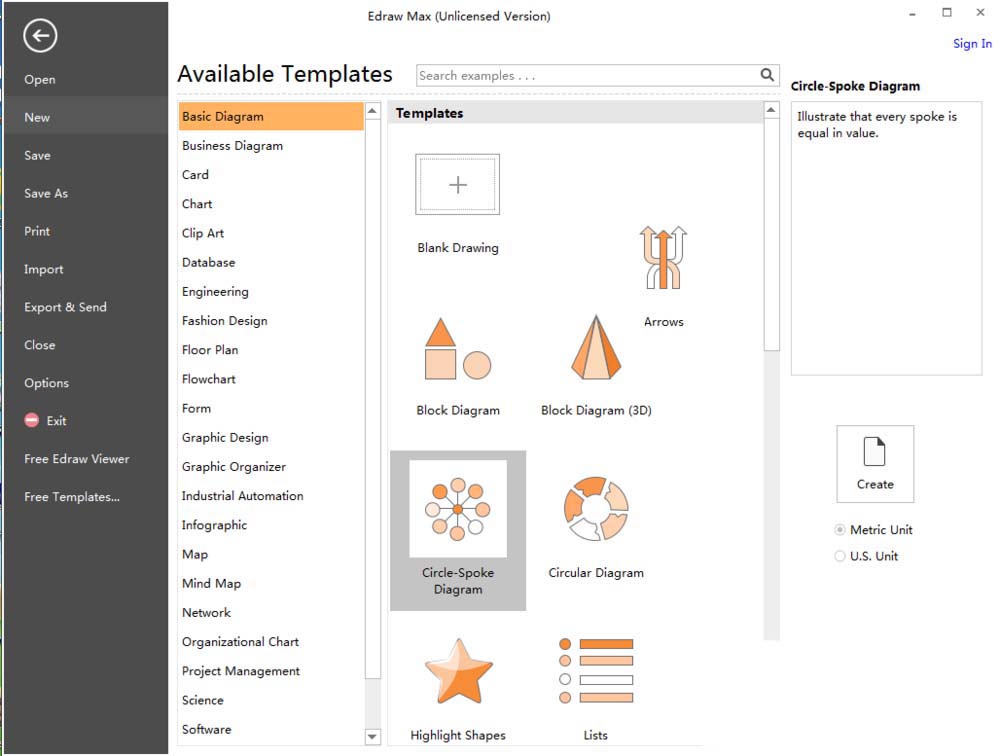The image size is (1000, 756).
Task: Choose the Circular Diagram template icon
Action: coord(596,509)
